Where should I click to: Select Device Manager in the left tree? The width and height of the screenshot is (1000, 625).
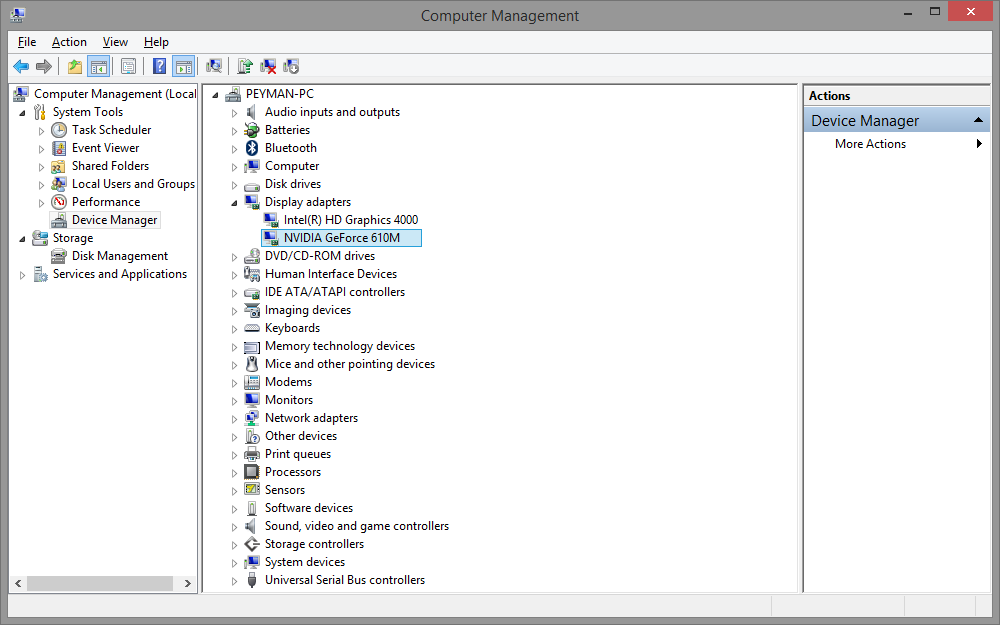click(114, 220)
